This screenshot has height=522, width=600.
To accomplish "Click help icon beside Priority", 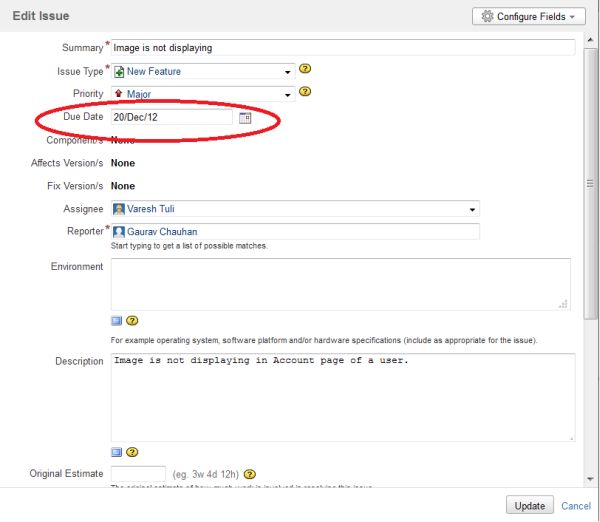I will (x=306, y=92).
